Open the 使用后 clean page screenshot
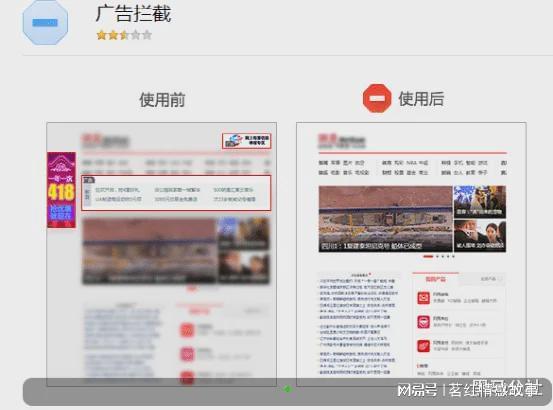The height and width of the screenshot is (410, 553). (x=411, y=254)
